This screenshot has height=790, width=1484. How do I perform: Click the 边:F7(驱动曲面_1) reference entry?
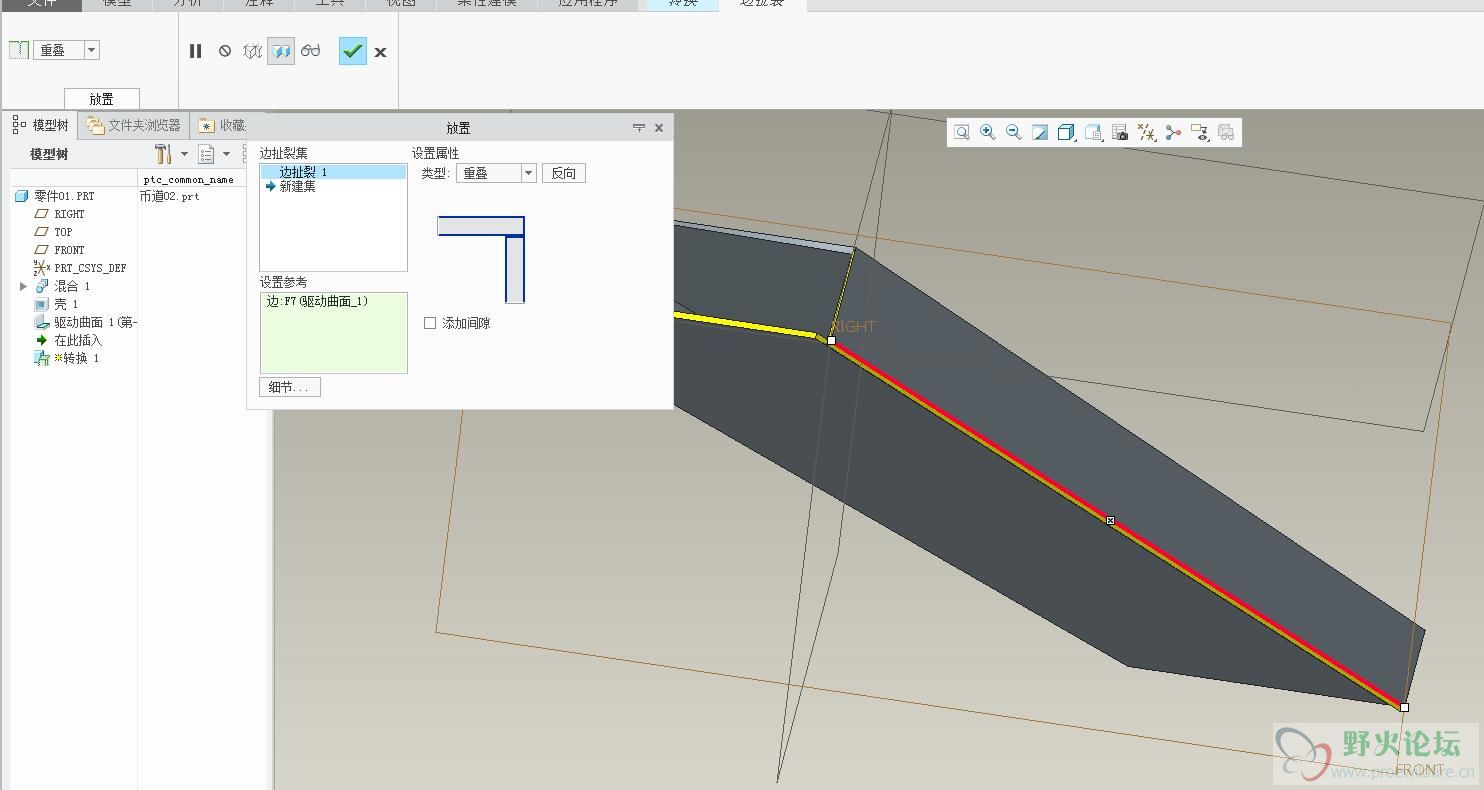pos(318,301)
